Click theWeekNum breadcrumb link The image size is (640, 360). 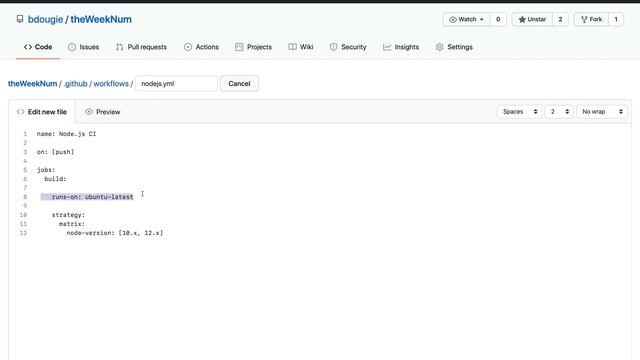(x=33, y=83)
